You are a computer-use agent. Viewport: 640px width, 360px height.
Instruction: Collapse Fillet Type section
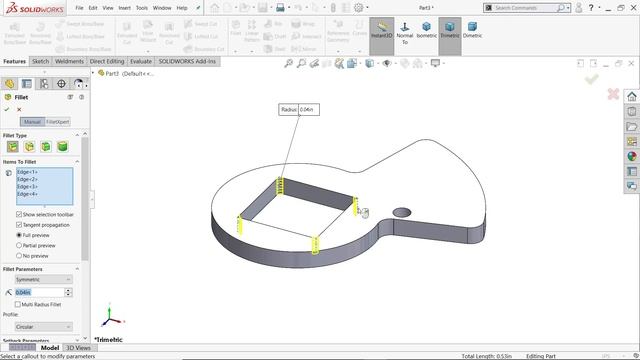pyautogui.click(x=77, y=135)
